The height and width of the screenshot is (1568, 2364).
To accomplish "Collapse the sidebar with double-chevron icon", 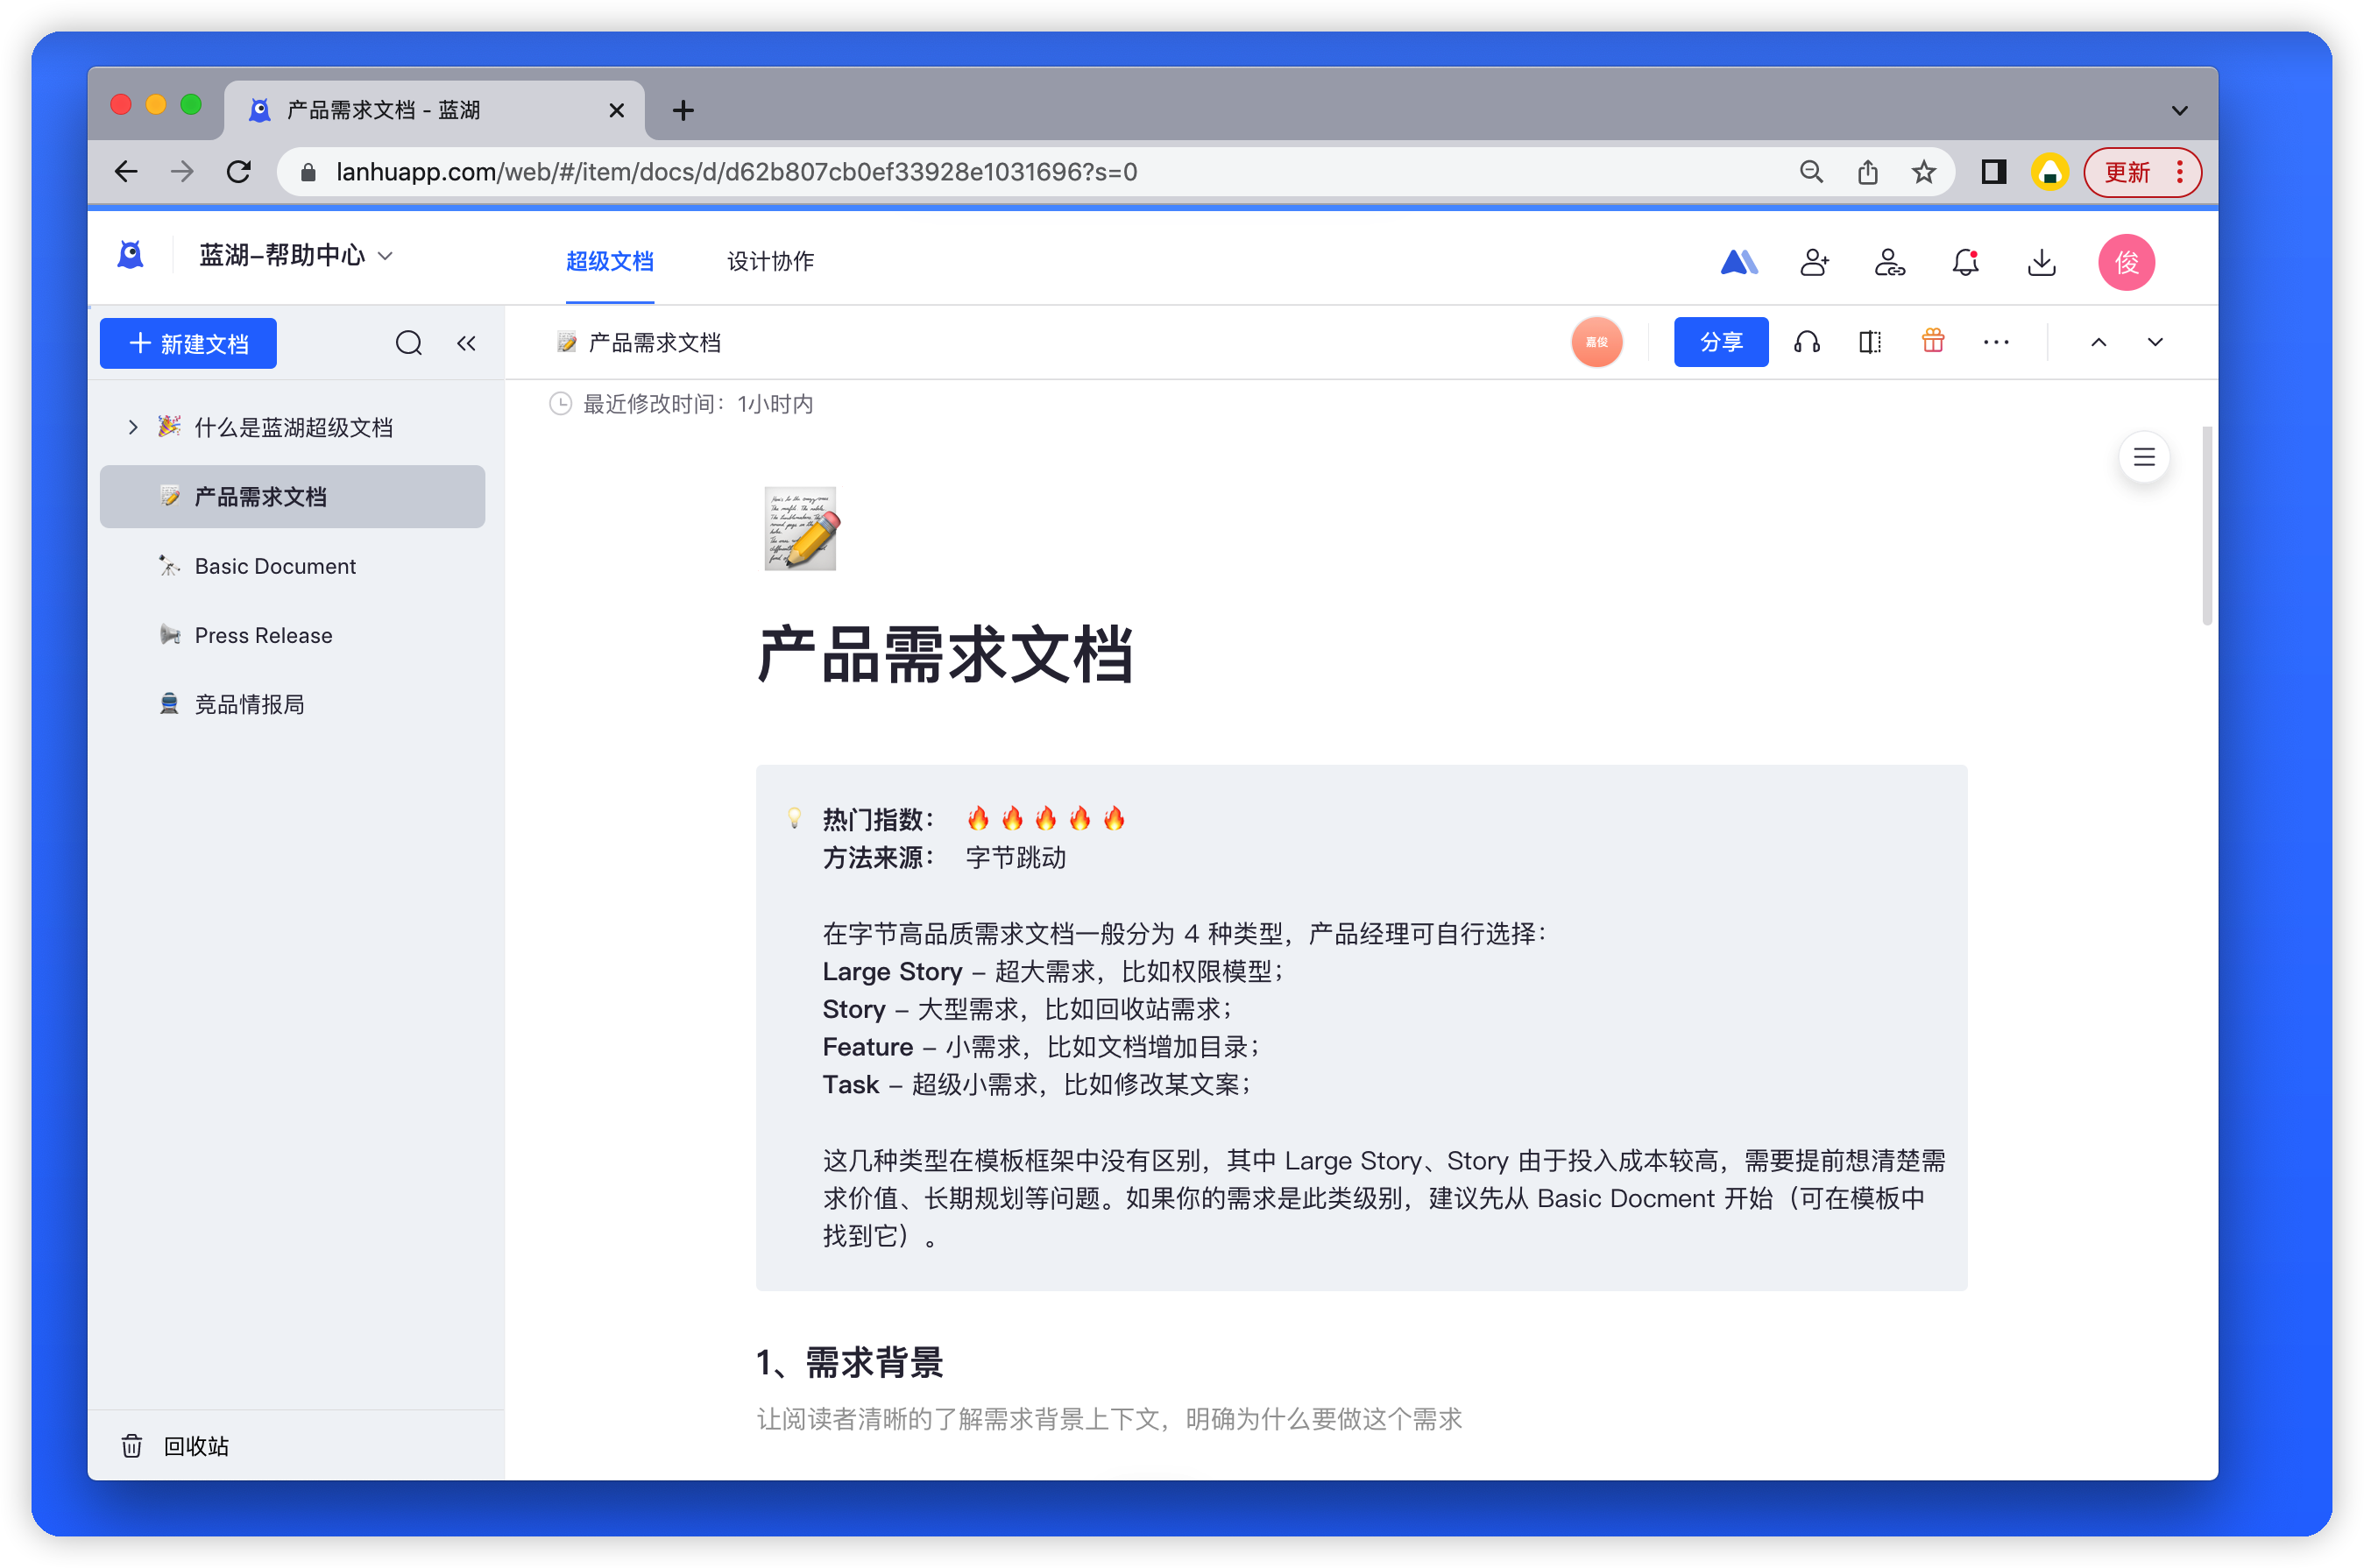I will click(x=466, y=343).
